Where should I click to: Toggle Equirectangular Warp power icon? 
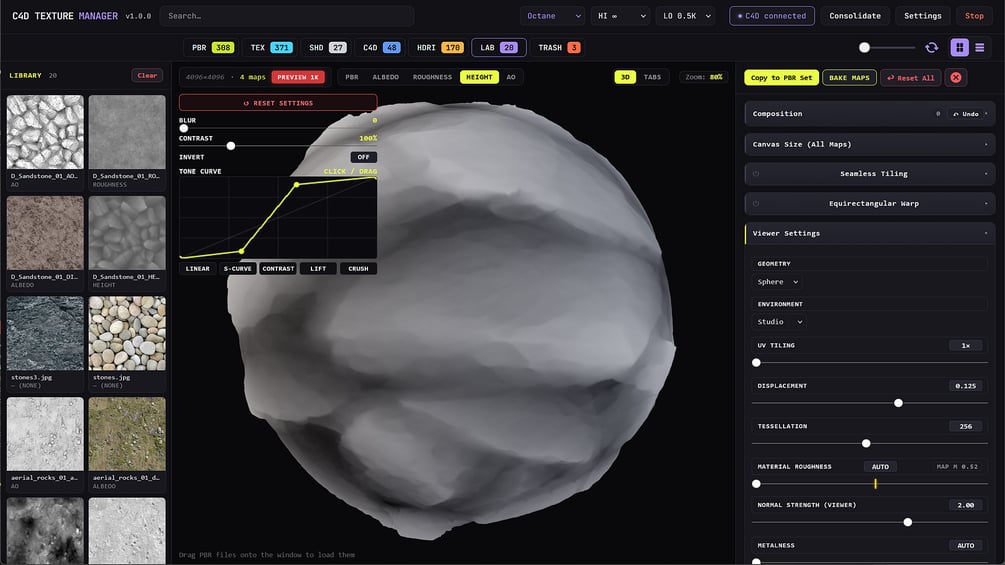(x=756, y=204)
